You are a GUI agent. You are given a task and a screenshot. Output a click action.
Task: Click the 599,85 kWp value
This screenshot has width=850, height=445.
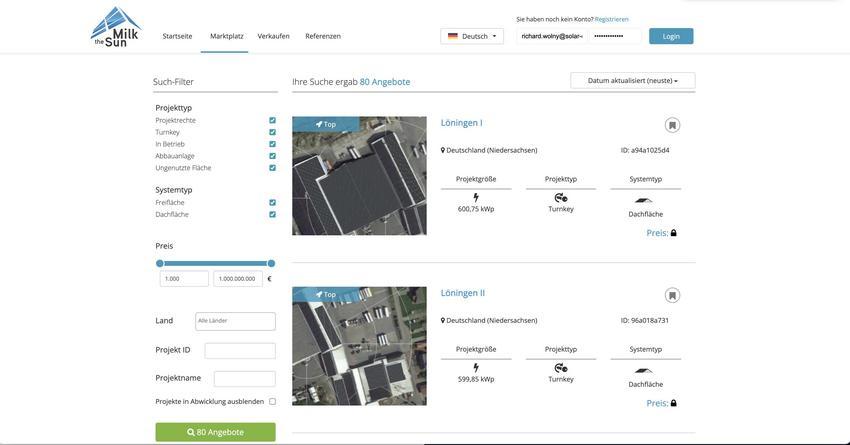tap(476, 379)
